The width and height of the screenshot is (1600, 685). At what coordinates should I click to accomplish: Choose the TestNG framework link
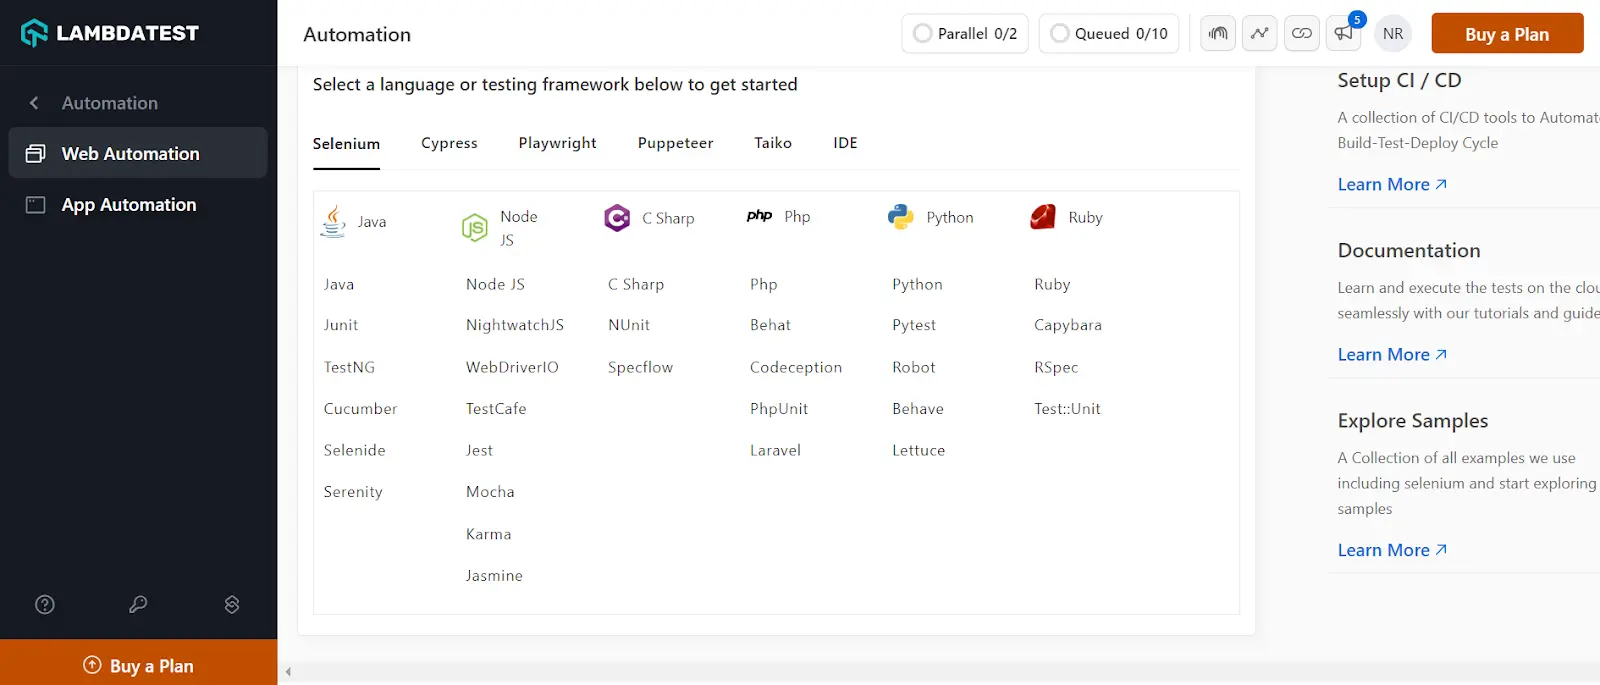pyautogui.click(x=349, y=367)
